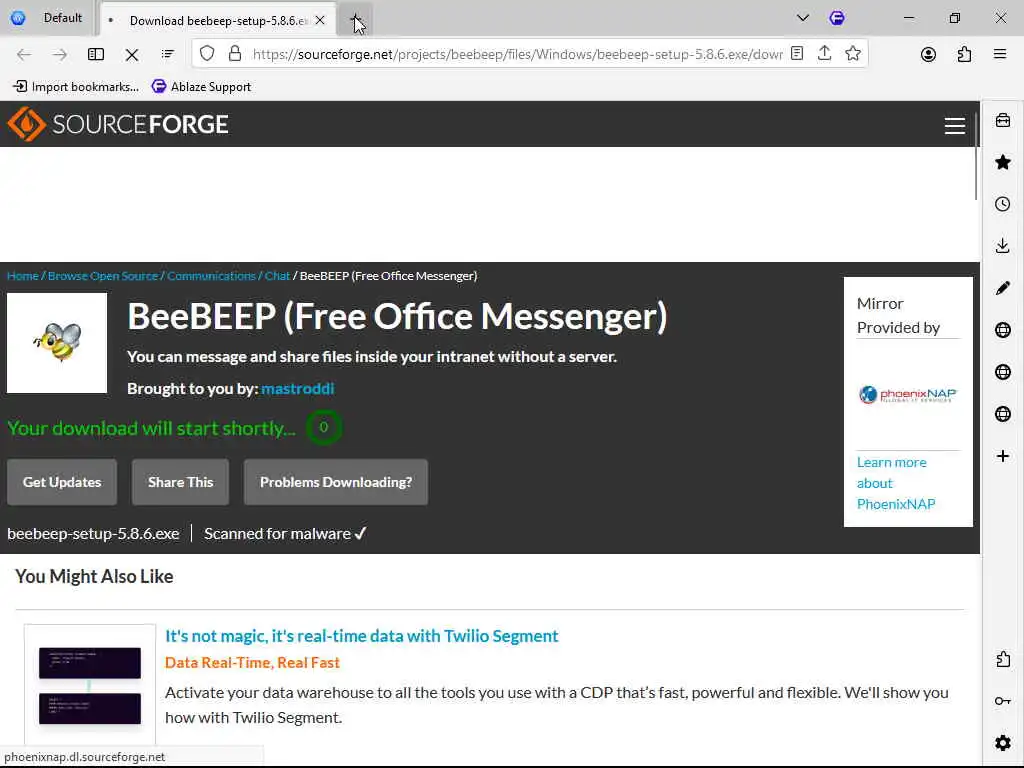
Task: Open the second sidebar globe web panel
Action: tap(1002, 372)
